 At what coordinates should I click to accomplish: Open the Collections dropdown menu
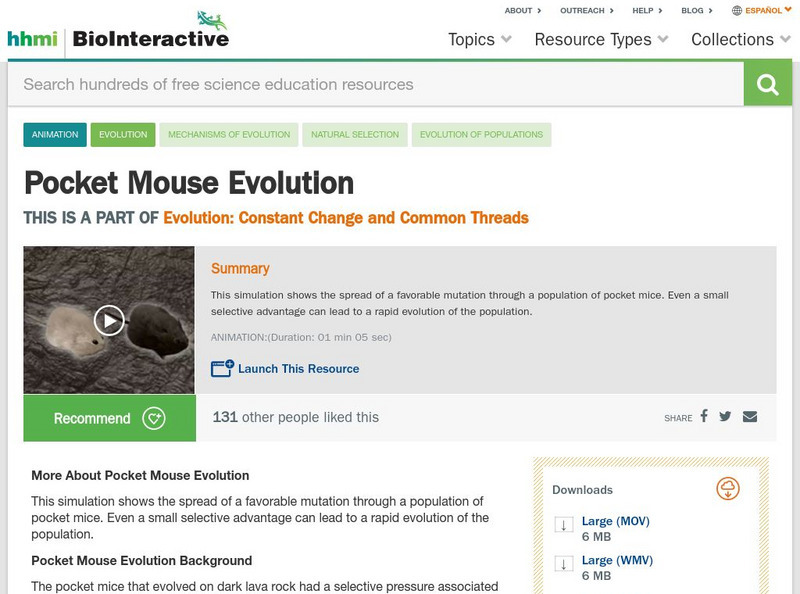pos(741,40)
